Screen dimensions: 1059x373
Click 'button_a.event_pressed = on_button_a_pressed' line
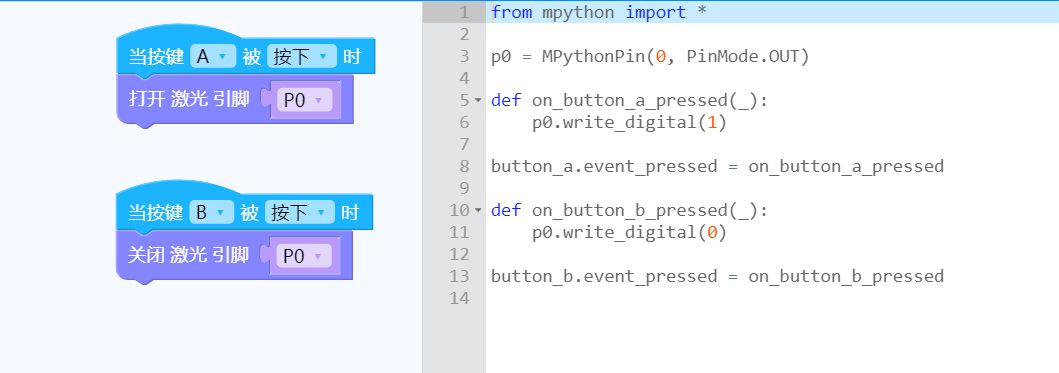point(717,166)
